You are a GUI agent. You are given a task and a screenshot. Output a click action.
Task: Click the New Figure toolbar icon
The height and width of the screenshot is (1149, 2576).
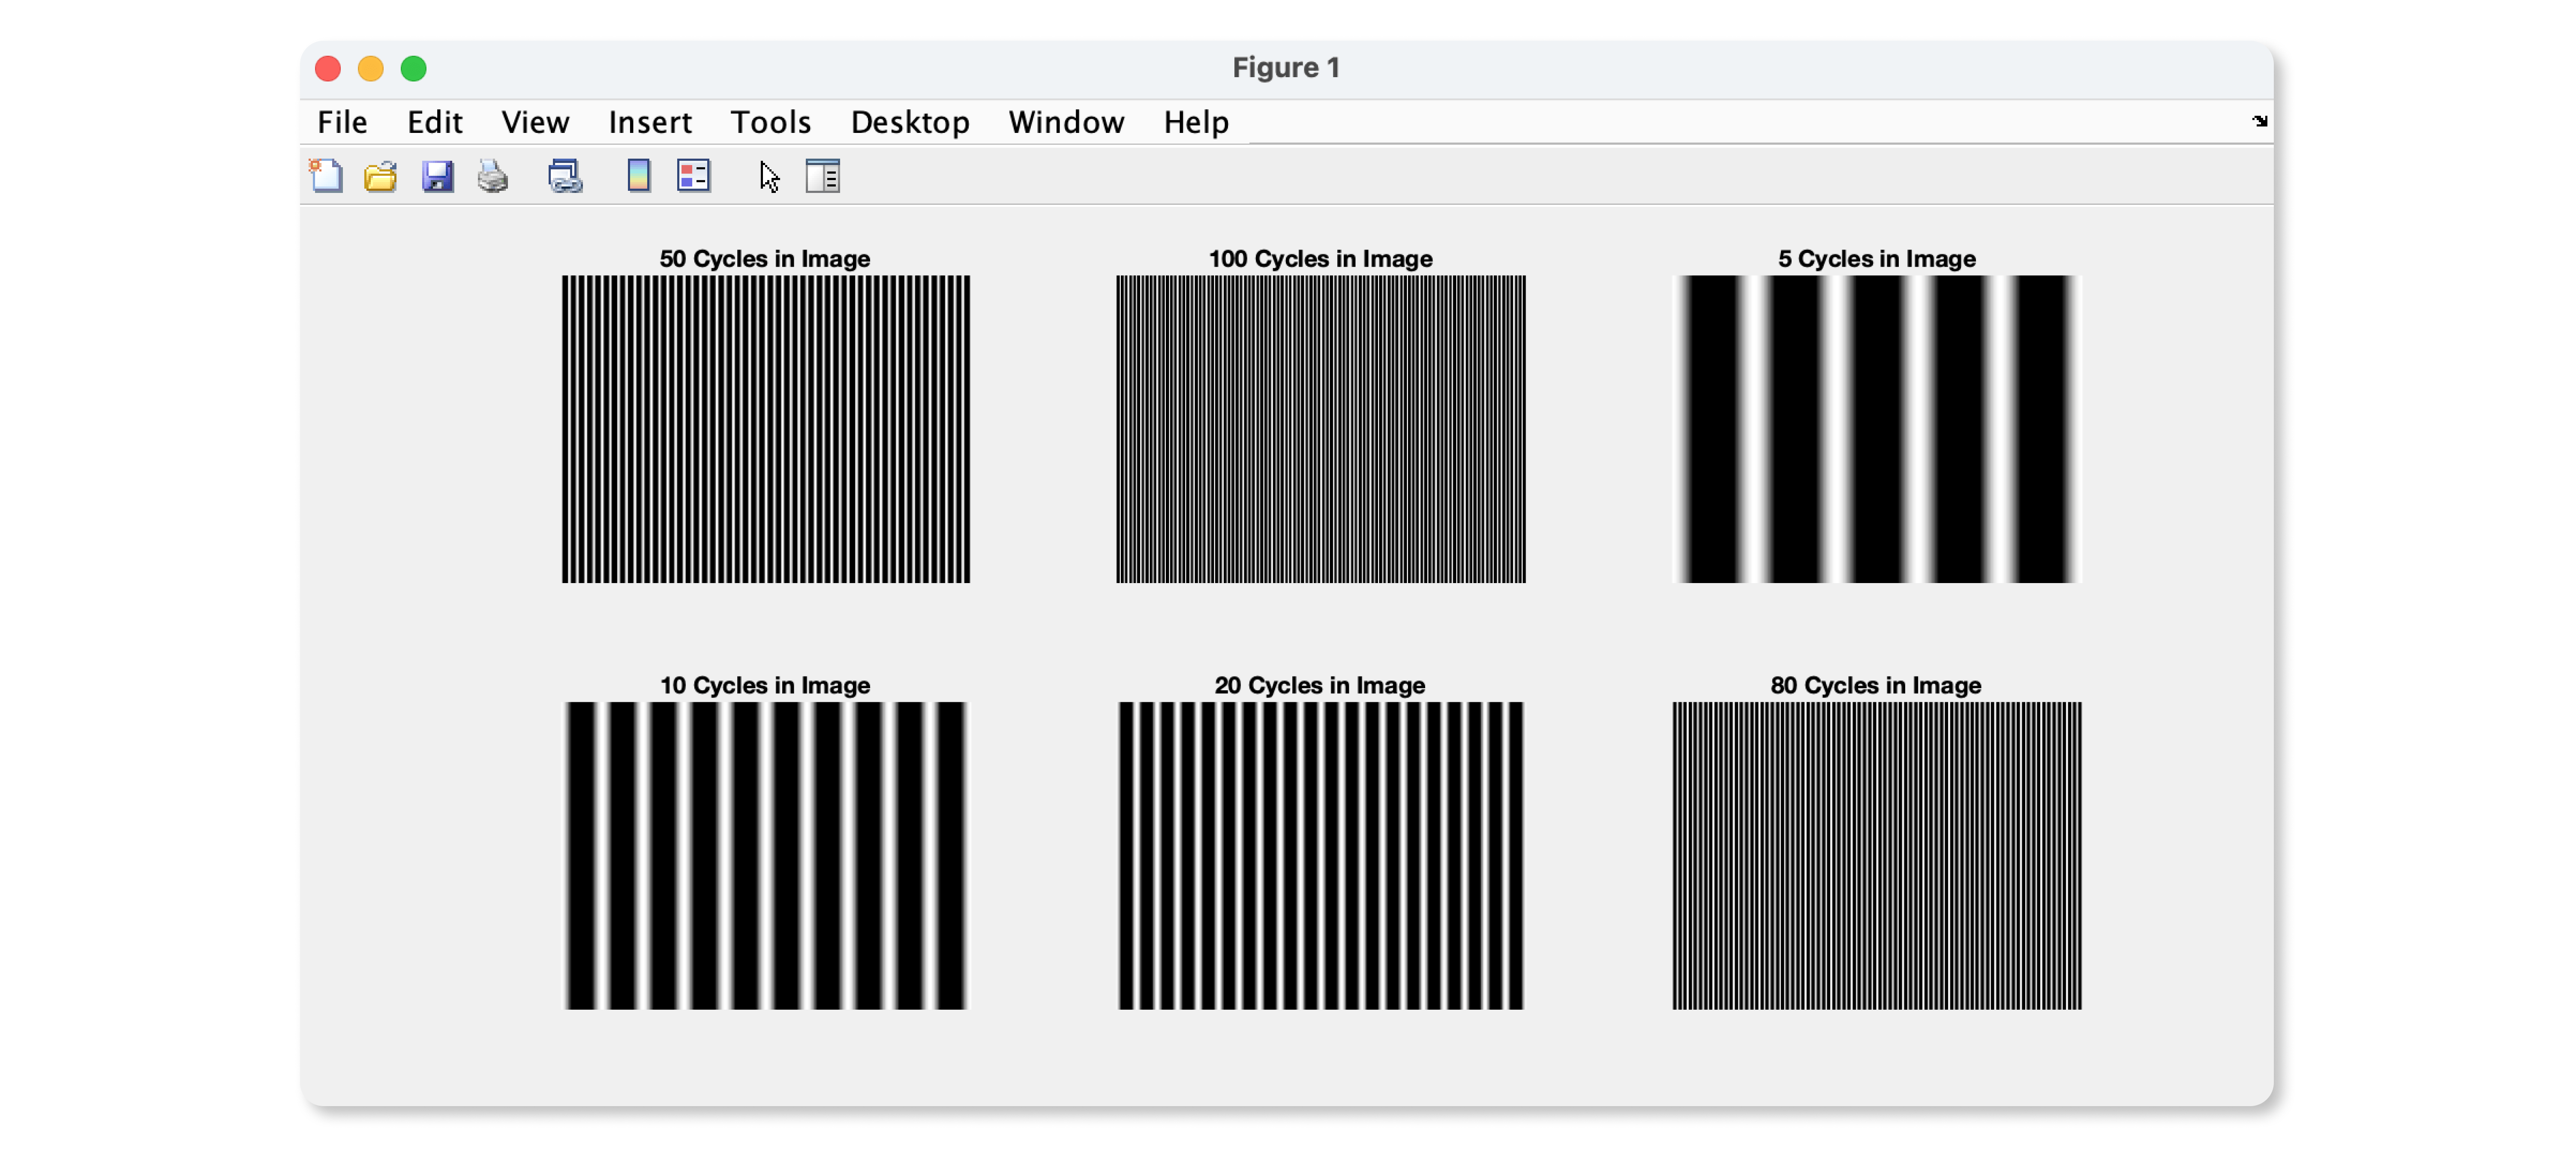point(326,176)
